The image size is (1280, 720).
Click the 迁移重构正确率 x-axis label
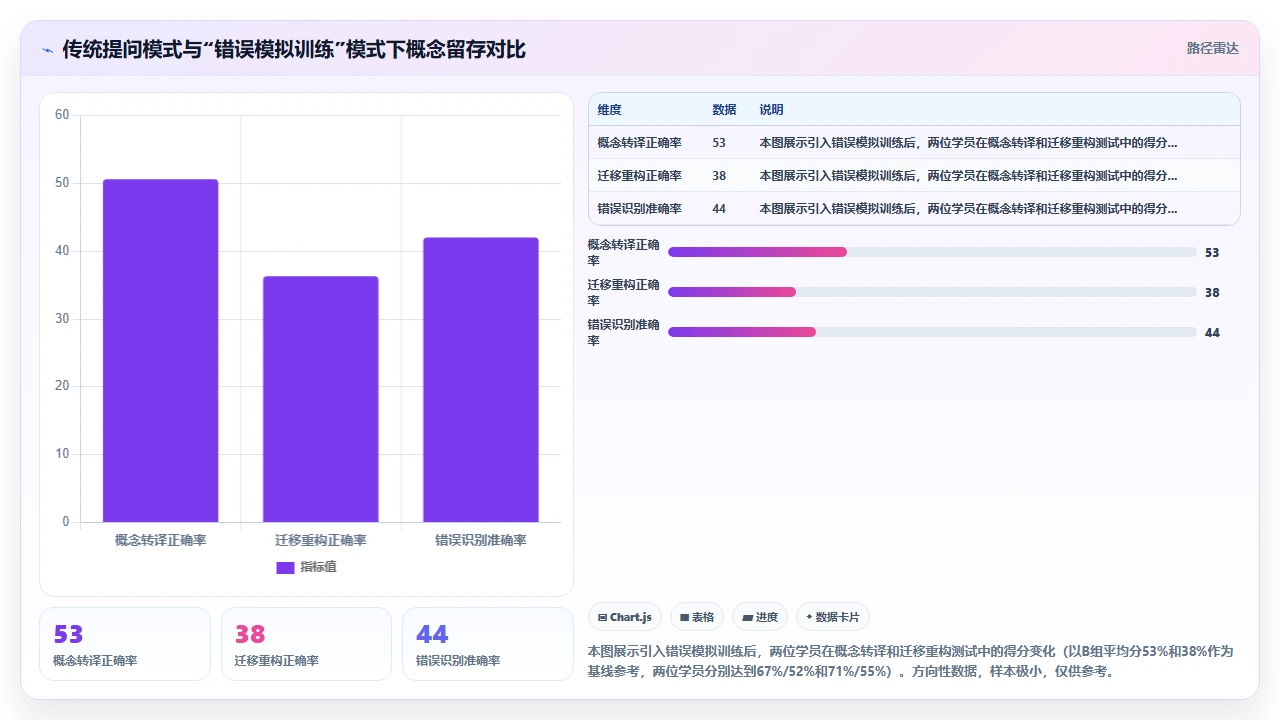321,540
